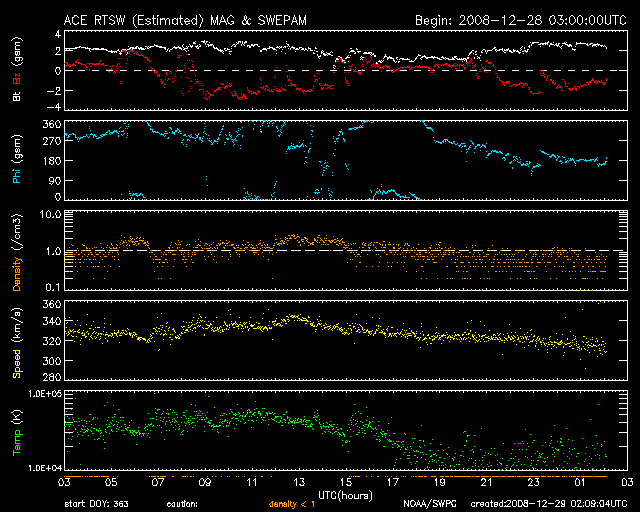Click the orange 'density < 1' legend text
The image size is (640, 512).
coord(292,504)
